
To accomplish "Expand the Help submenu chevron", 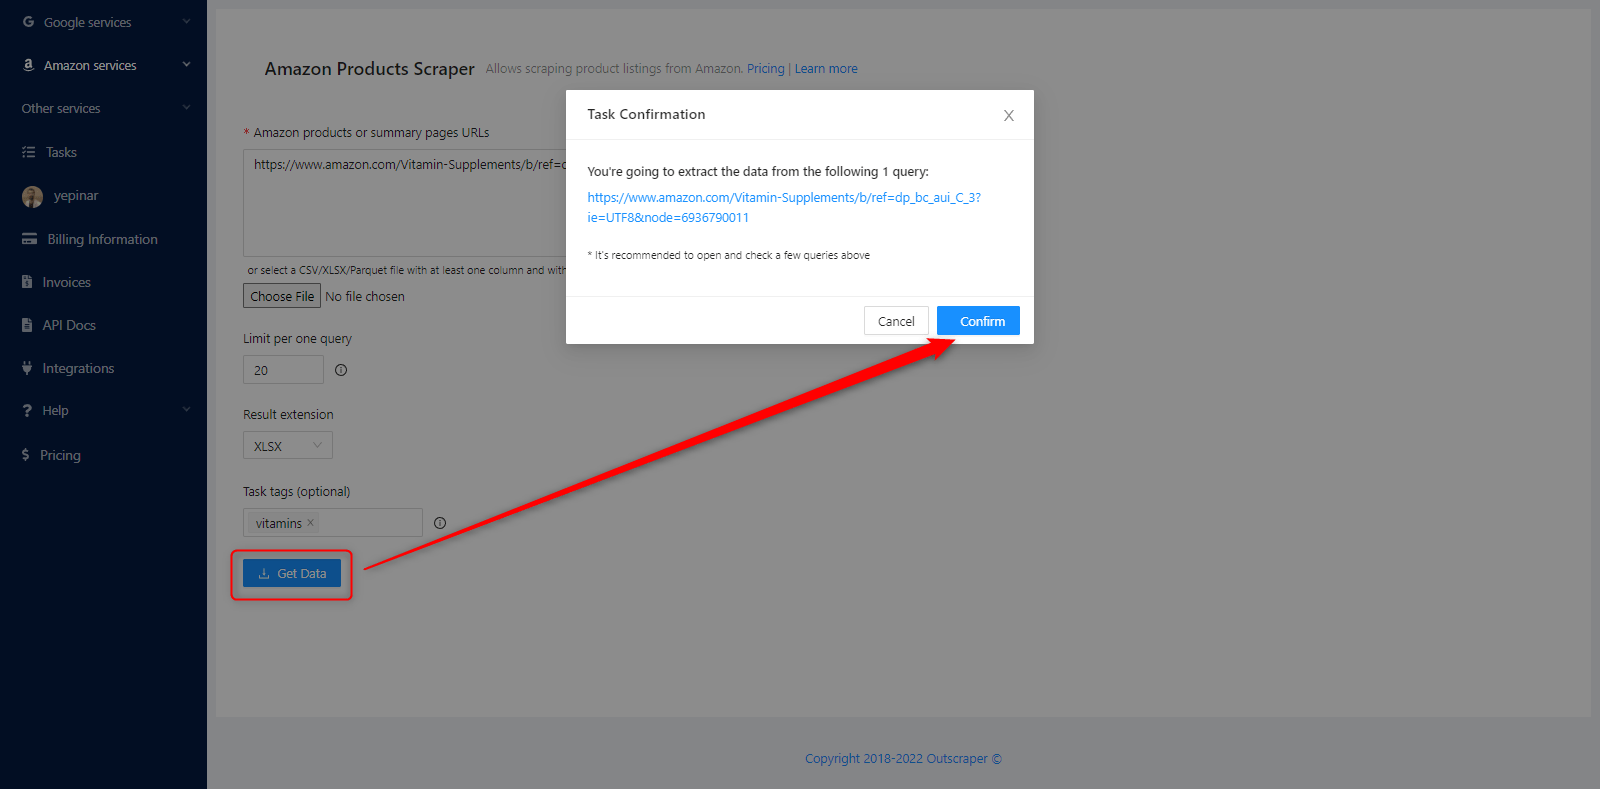I will click(x=186, y=409).
